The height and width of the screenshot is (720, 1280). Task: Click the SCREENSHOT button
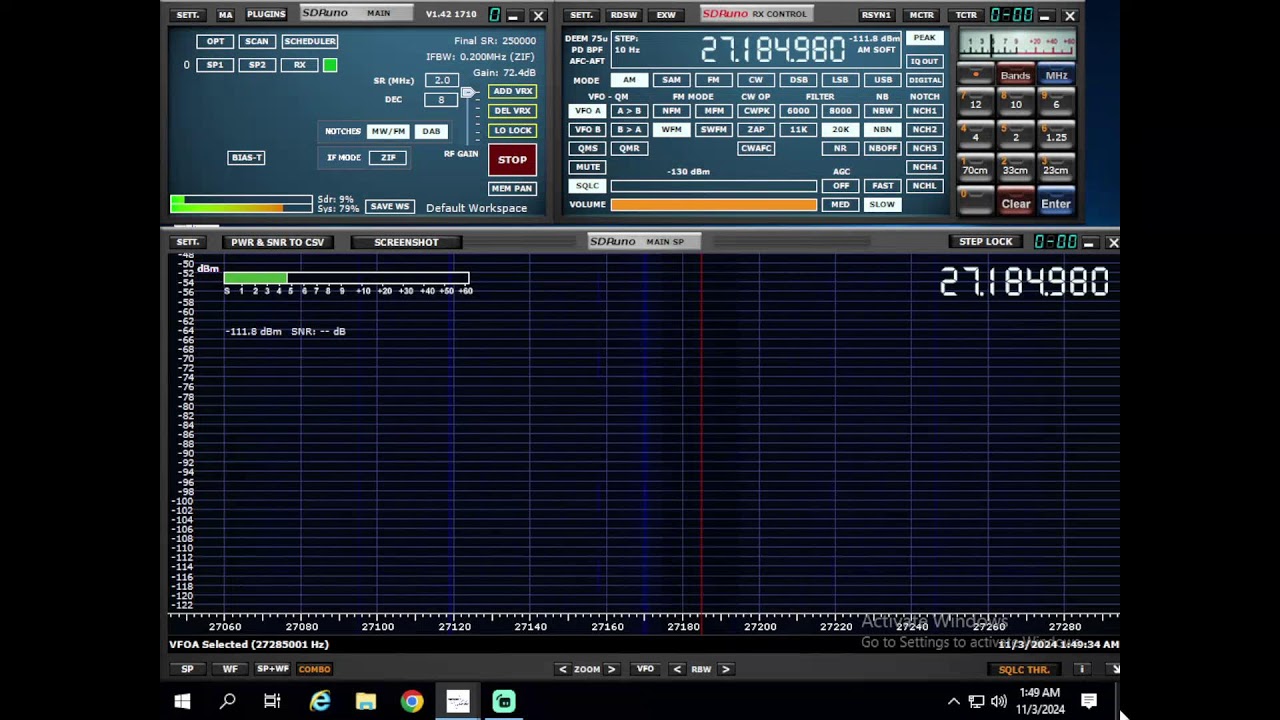[406, 242]
